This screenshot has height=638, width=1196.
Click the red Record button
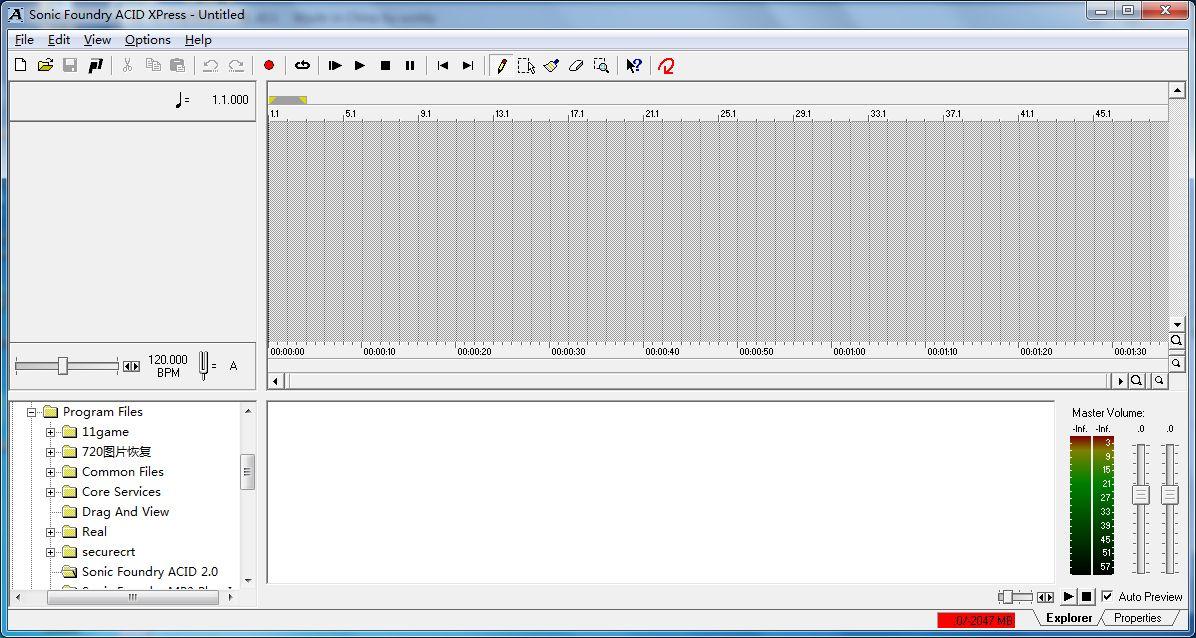(268, 66)
